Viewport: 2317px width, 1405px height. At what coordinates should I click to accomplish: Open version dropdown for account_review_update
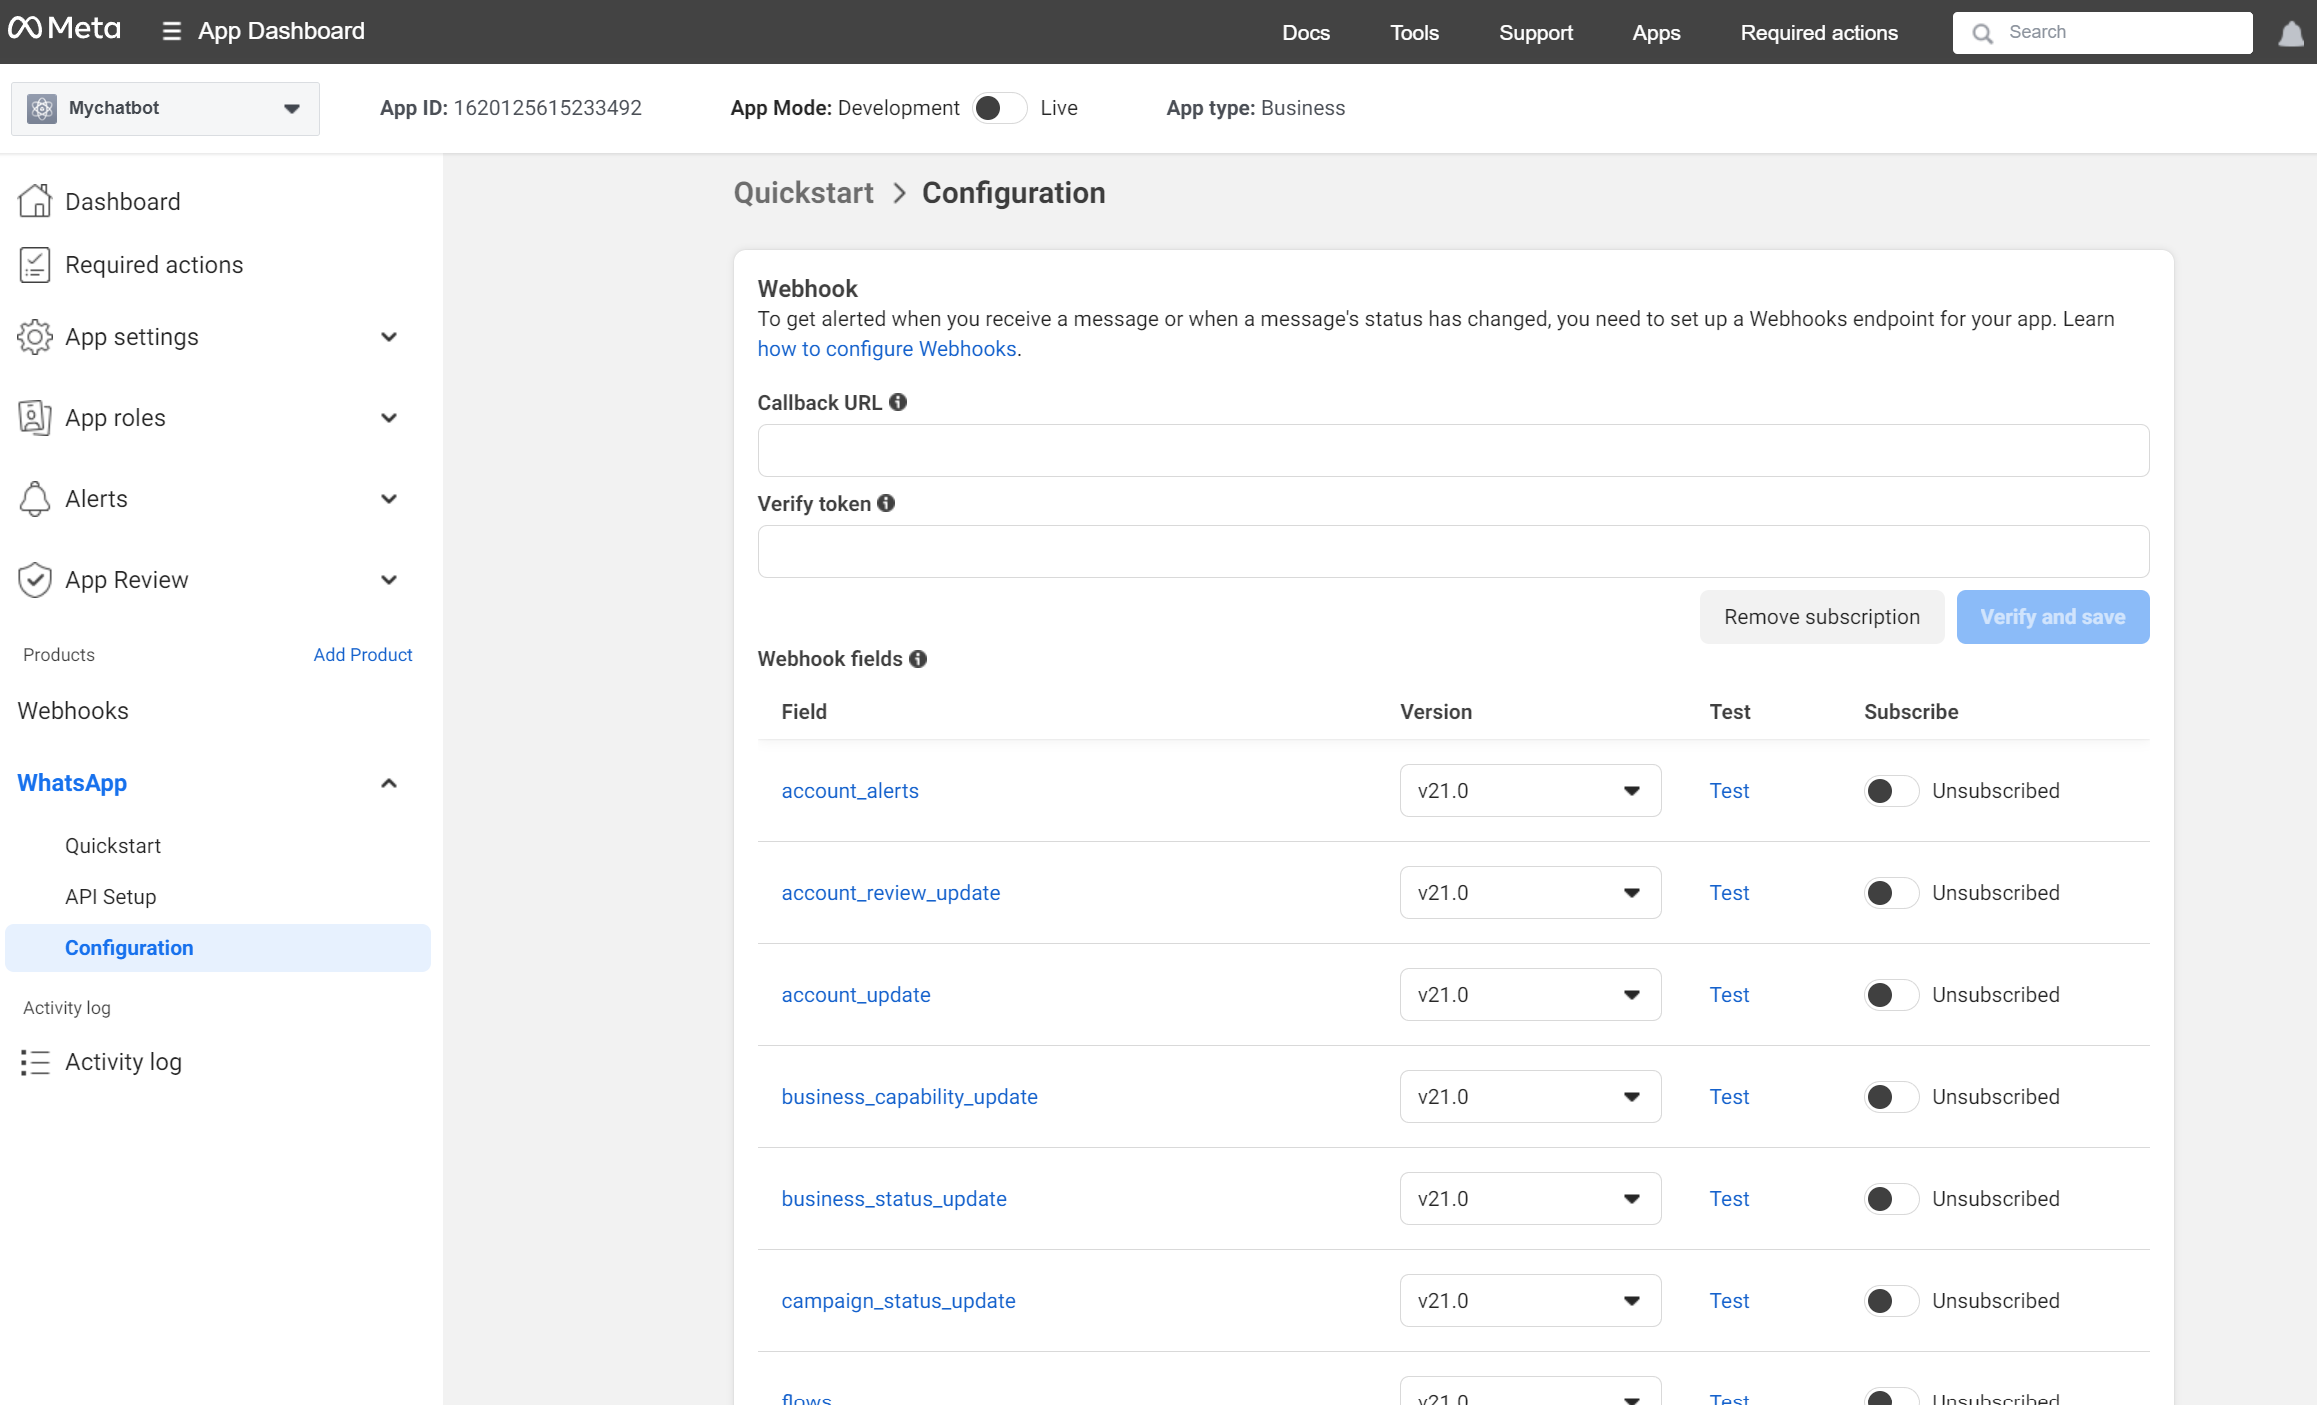(1529, 893)
